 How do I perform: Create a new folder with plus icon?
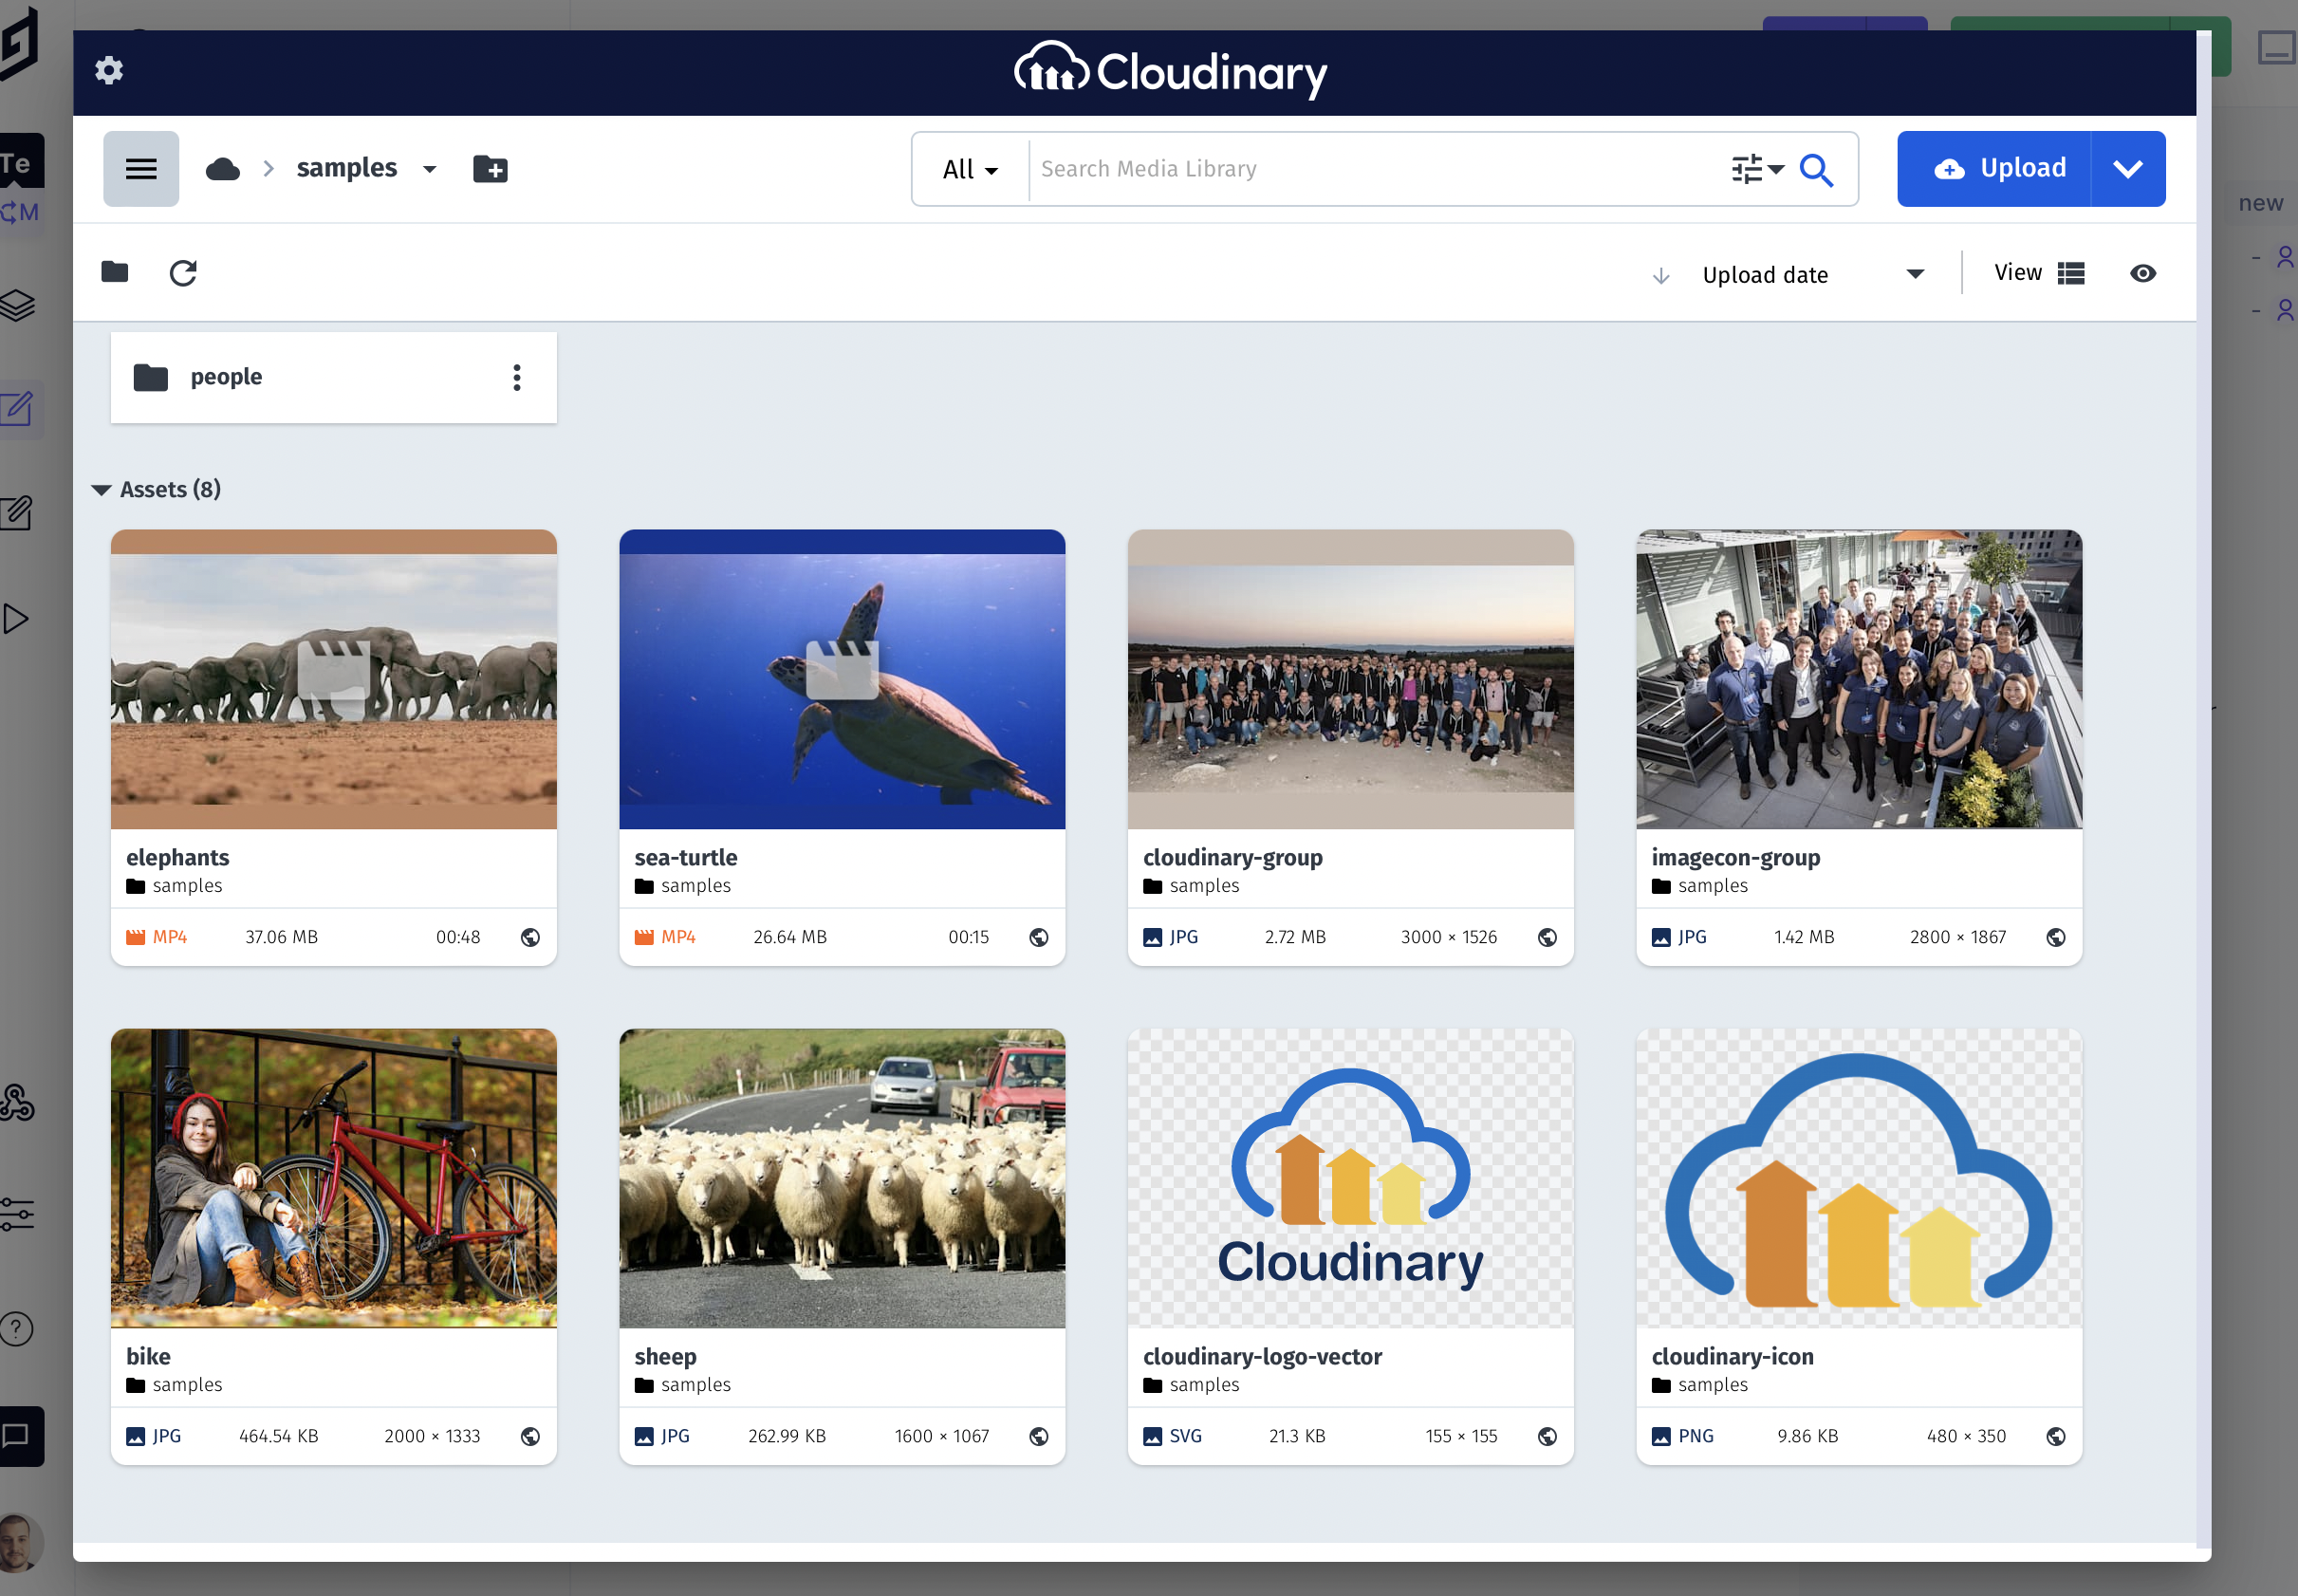[x=490, y=169]
